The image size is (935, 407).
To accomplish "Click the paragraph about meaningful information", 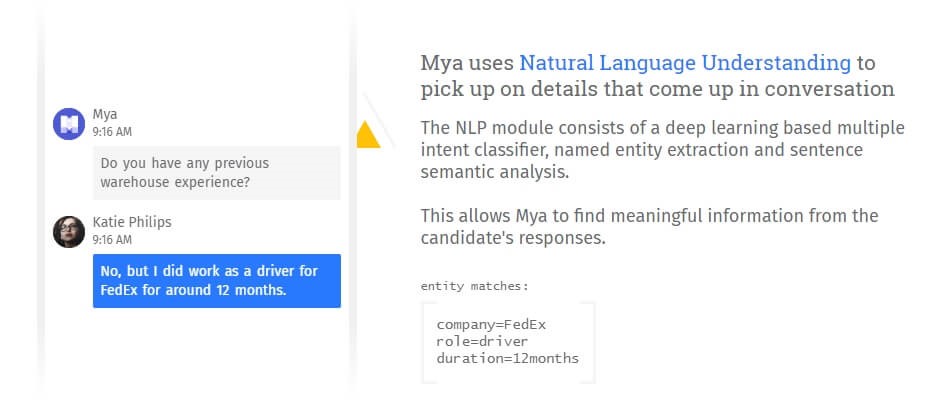I will coord(649,226).
